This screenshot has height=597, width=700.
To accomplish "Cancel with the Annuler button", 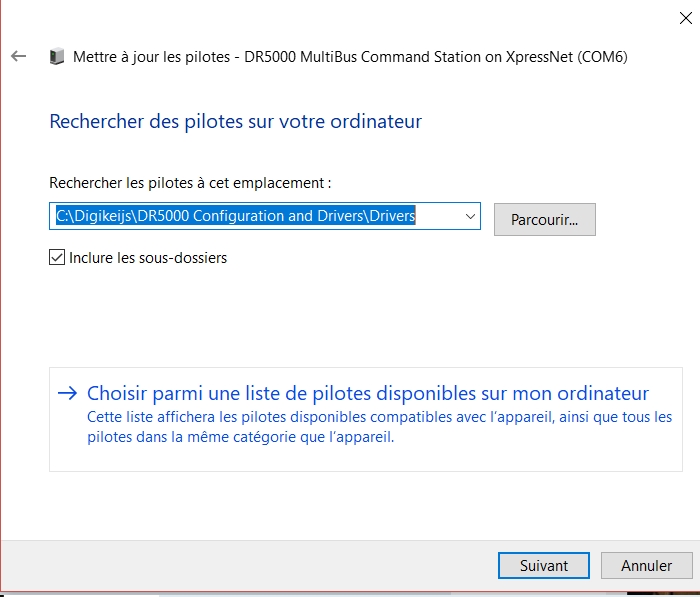I will 646,566.
